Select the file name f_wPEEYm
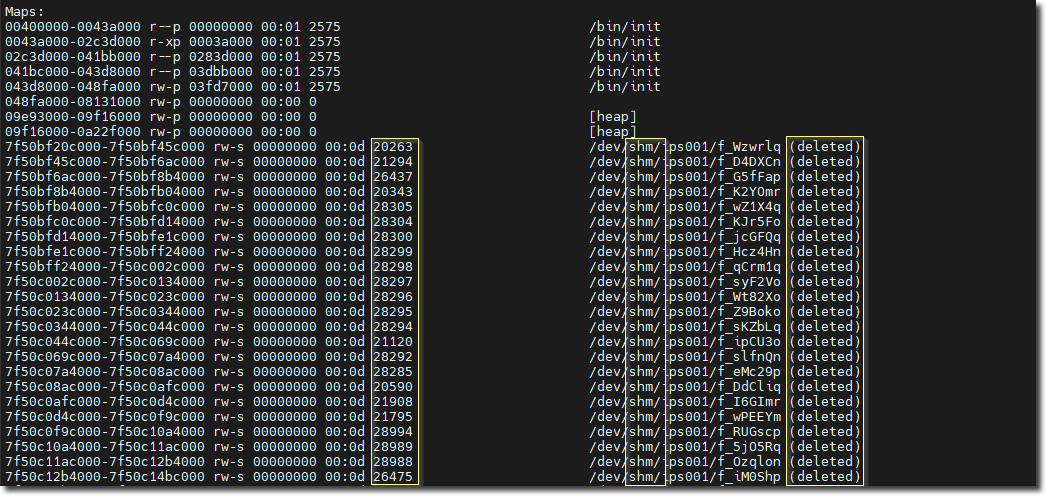 [x=749, y=417]
